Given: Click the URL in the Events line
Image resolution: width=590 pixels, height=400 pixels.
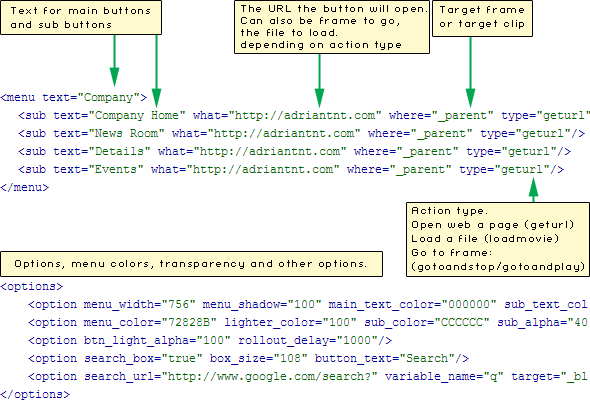Looking at the screenshot, I should coord(263,170).
